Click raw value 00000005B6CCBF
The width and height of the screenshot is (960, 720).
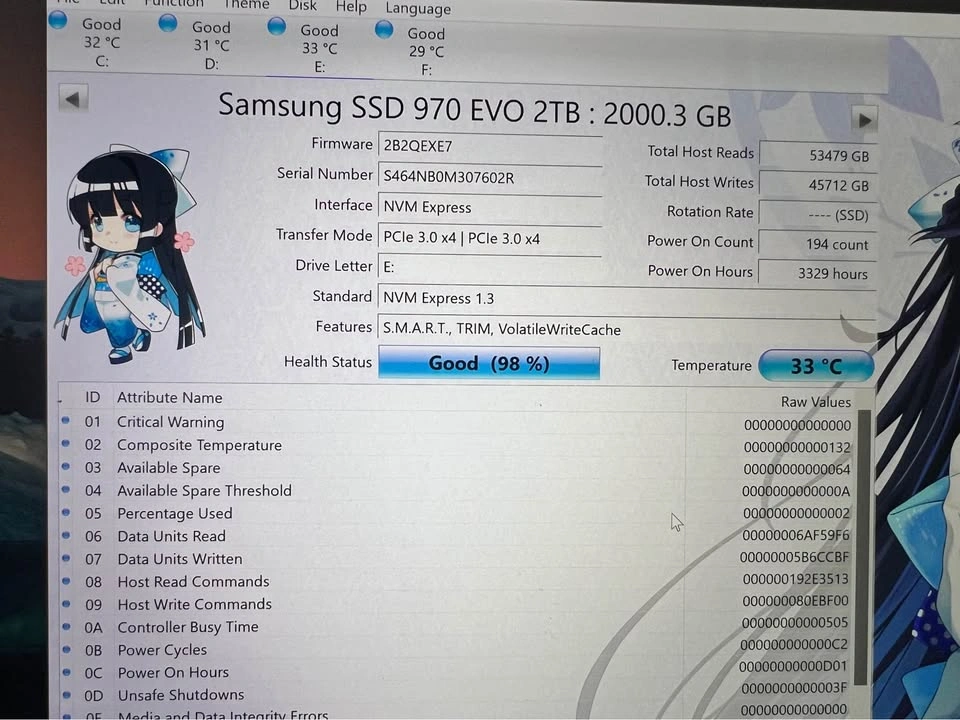795,557
